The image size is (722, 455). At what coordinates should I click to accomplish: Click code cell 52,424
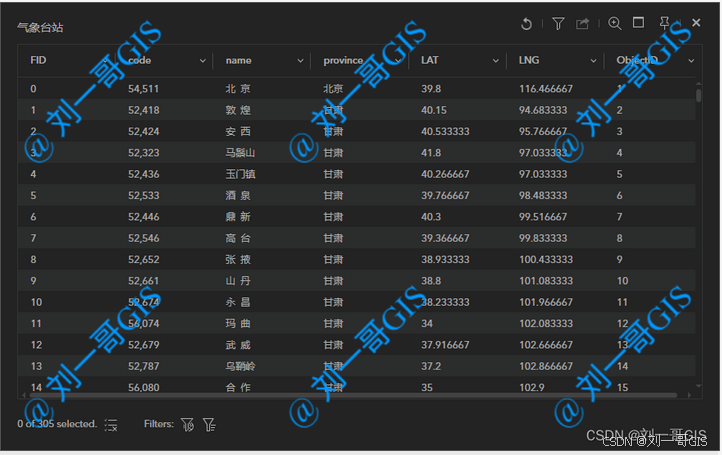(143, 131)
